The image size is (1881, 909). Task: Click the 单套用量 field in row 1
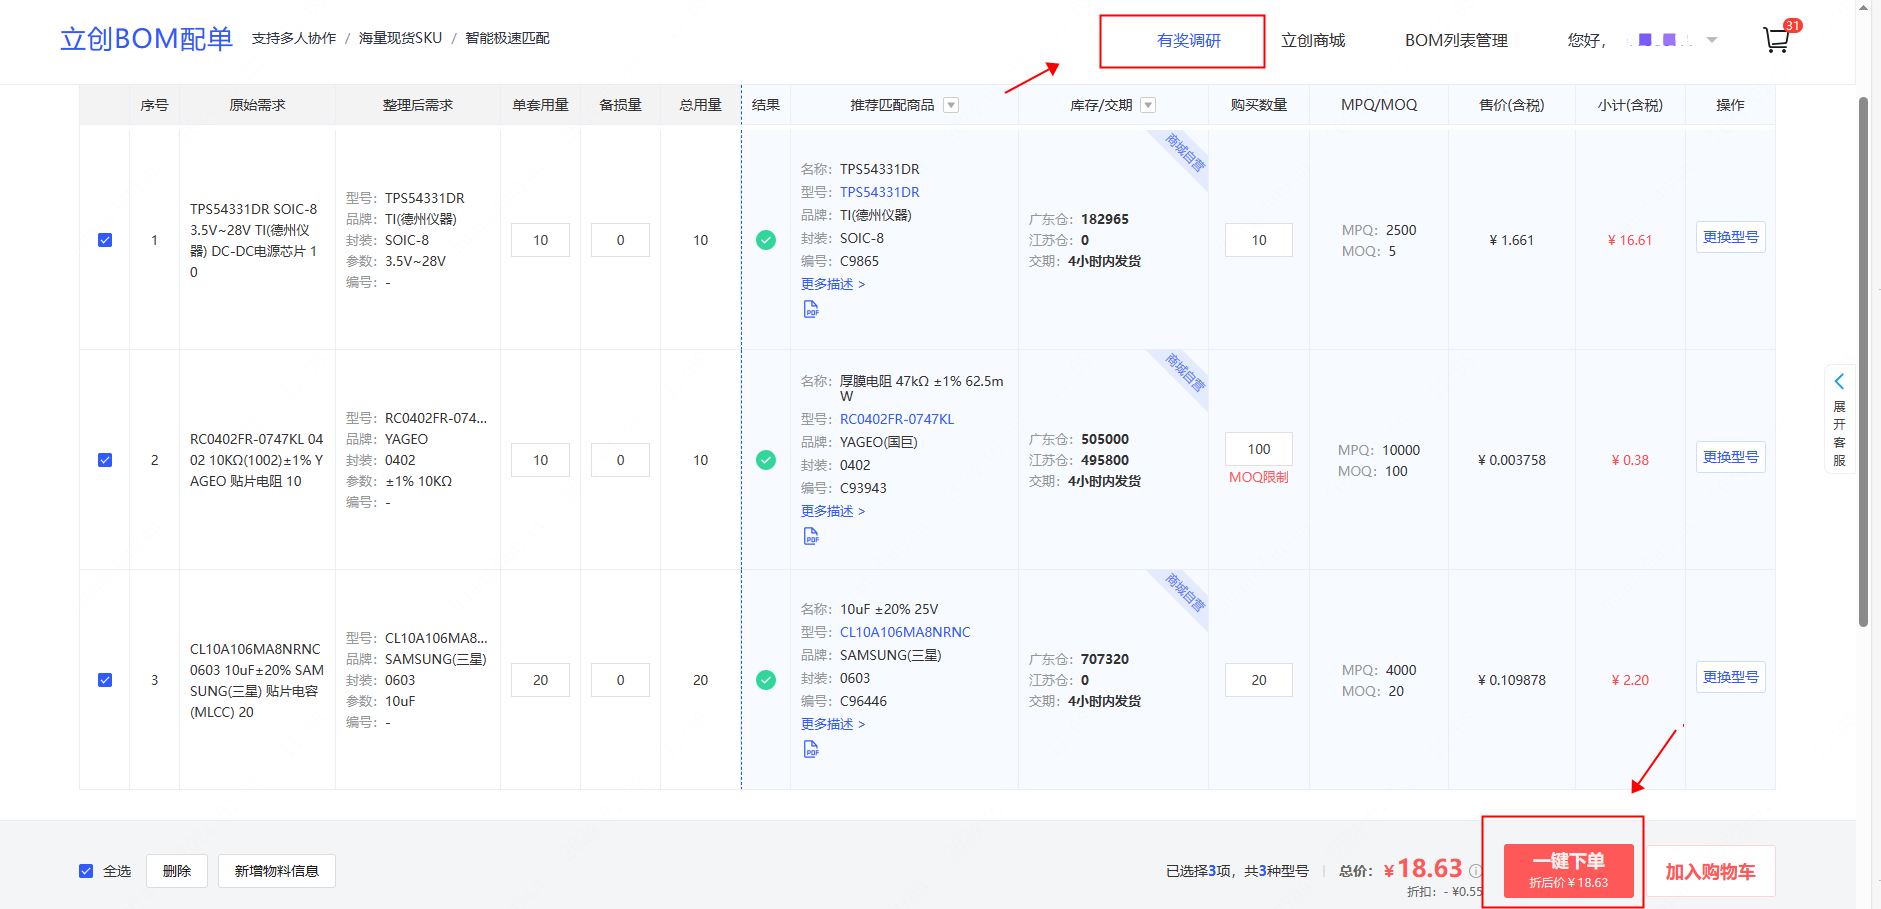(x=540, y=240)
